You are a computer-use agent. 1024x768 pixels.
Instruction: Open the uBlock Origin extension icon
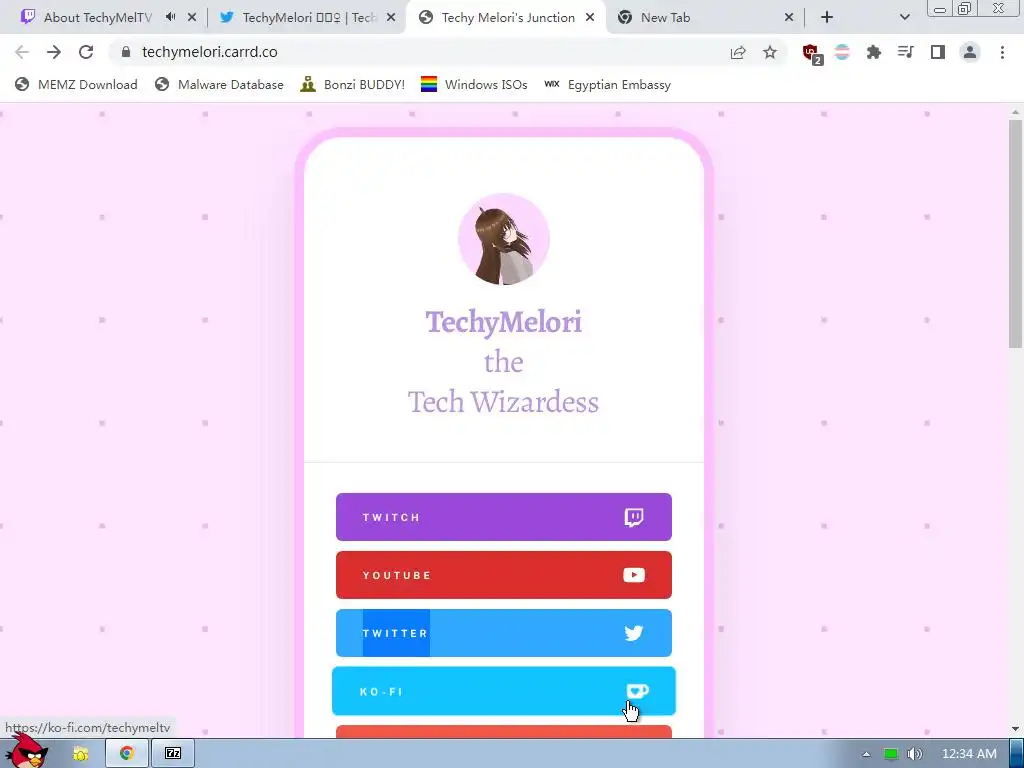(812, 54)
